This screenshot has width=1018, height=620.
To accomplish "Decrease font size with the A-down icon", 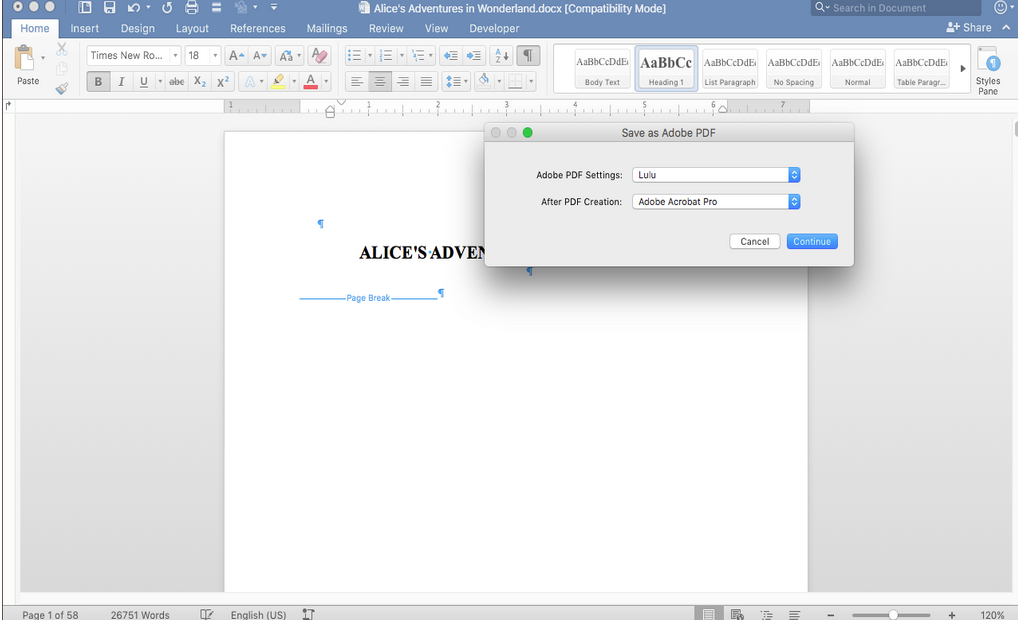I will pyautogui.click(x=260, y=56).
